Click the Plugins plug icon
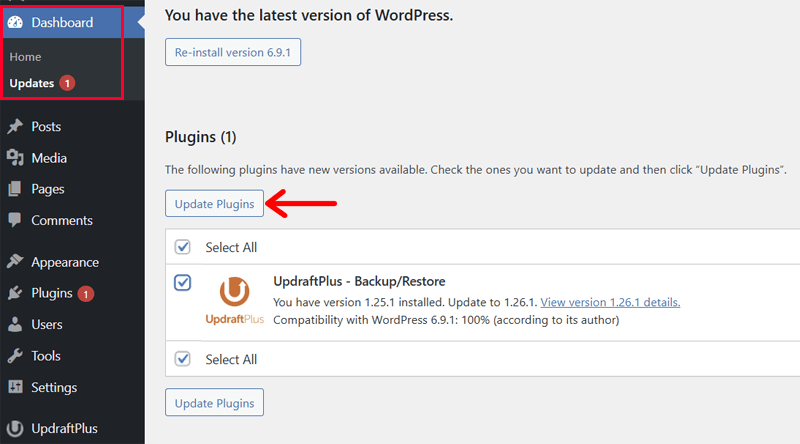The height and width of the screenshot is (444, 800). pos(15,293)
